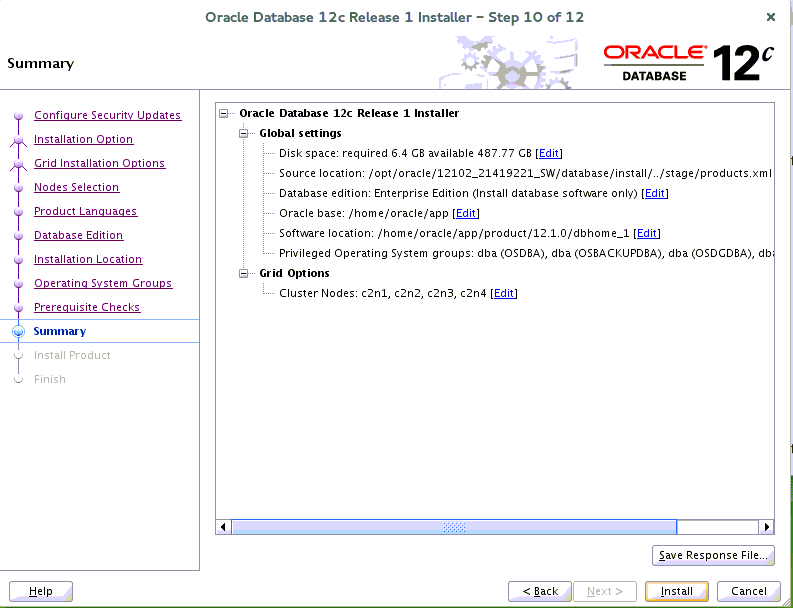The width and height of the screenshot is (793, 608).
Task: Open the Help dialog
Action: click(x=41, y=591)
